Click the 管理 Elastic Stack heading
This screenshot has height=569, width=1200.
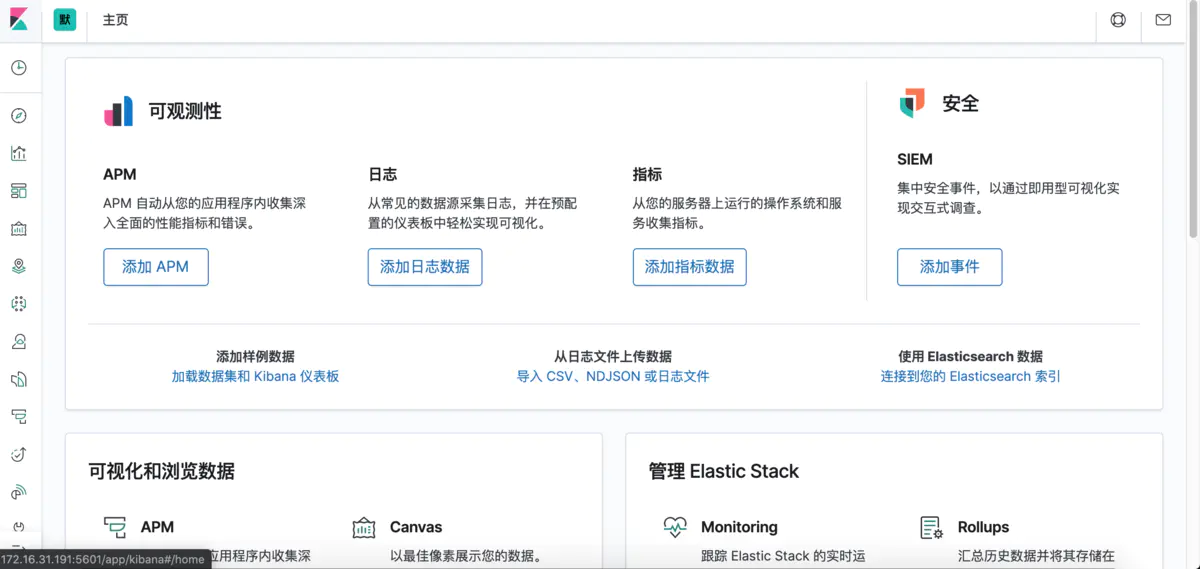(724, 471)
